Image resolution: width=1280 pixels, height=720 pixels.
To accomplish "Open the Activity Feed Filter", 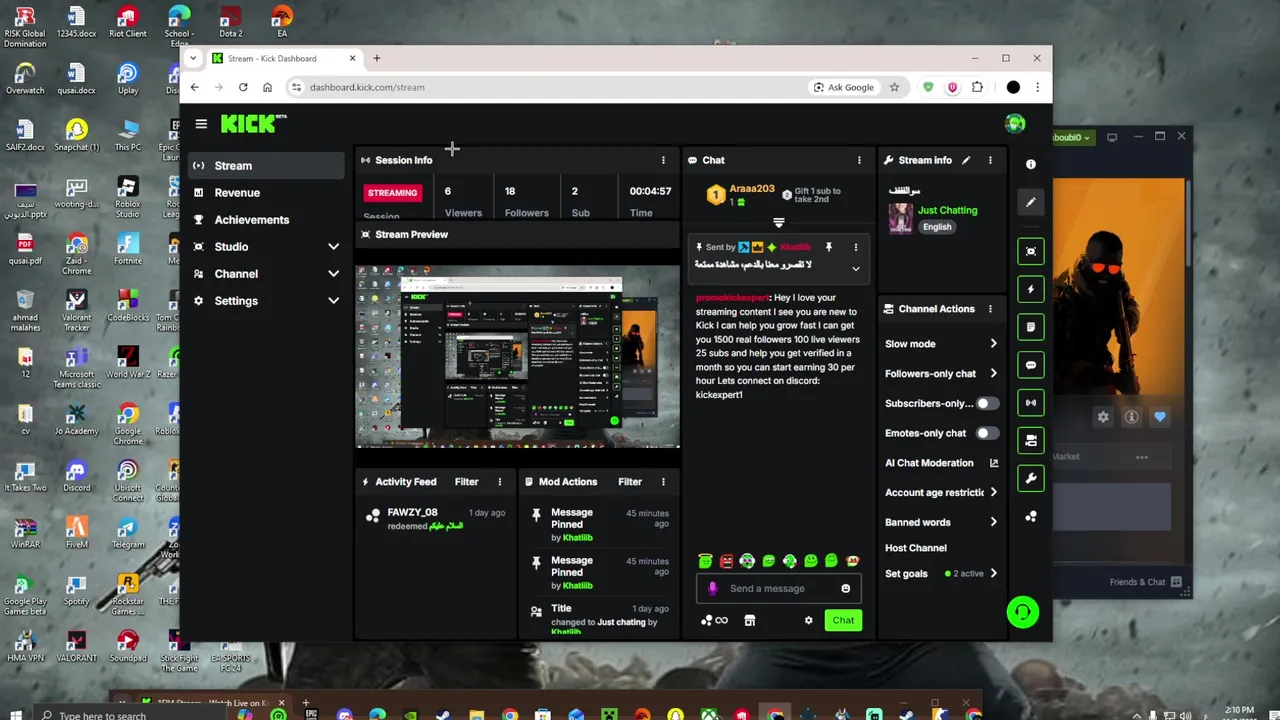I will click(466, 482).
